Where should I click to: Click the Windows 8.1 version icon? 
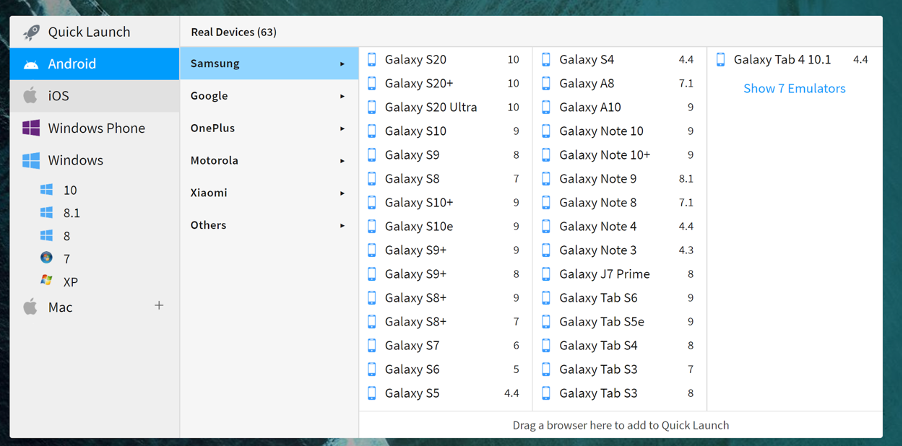point(47,212)
